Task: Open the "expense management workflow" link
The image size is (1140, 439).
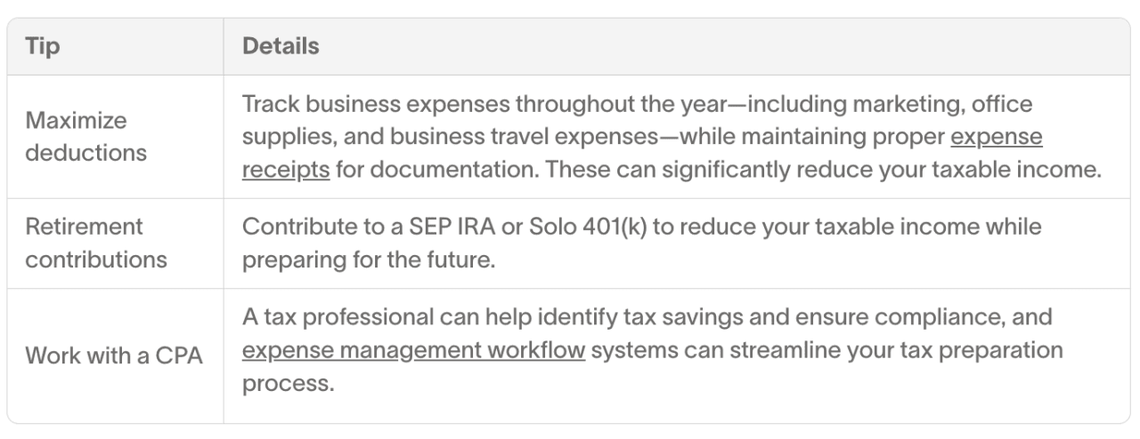Action: (x=413, y=352)
